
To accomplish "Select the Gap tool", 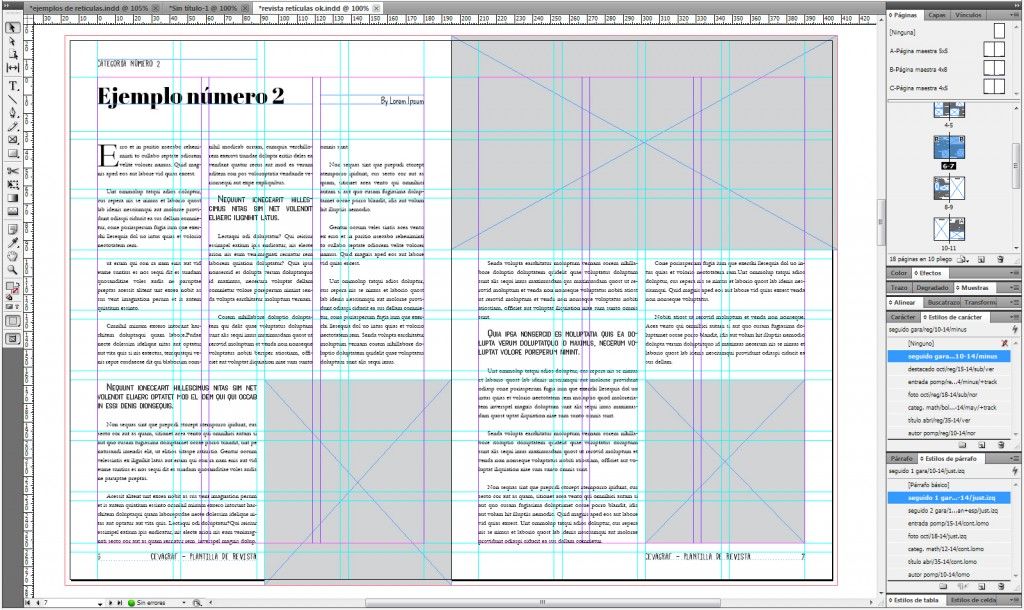I will 12,67.
